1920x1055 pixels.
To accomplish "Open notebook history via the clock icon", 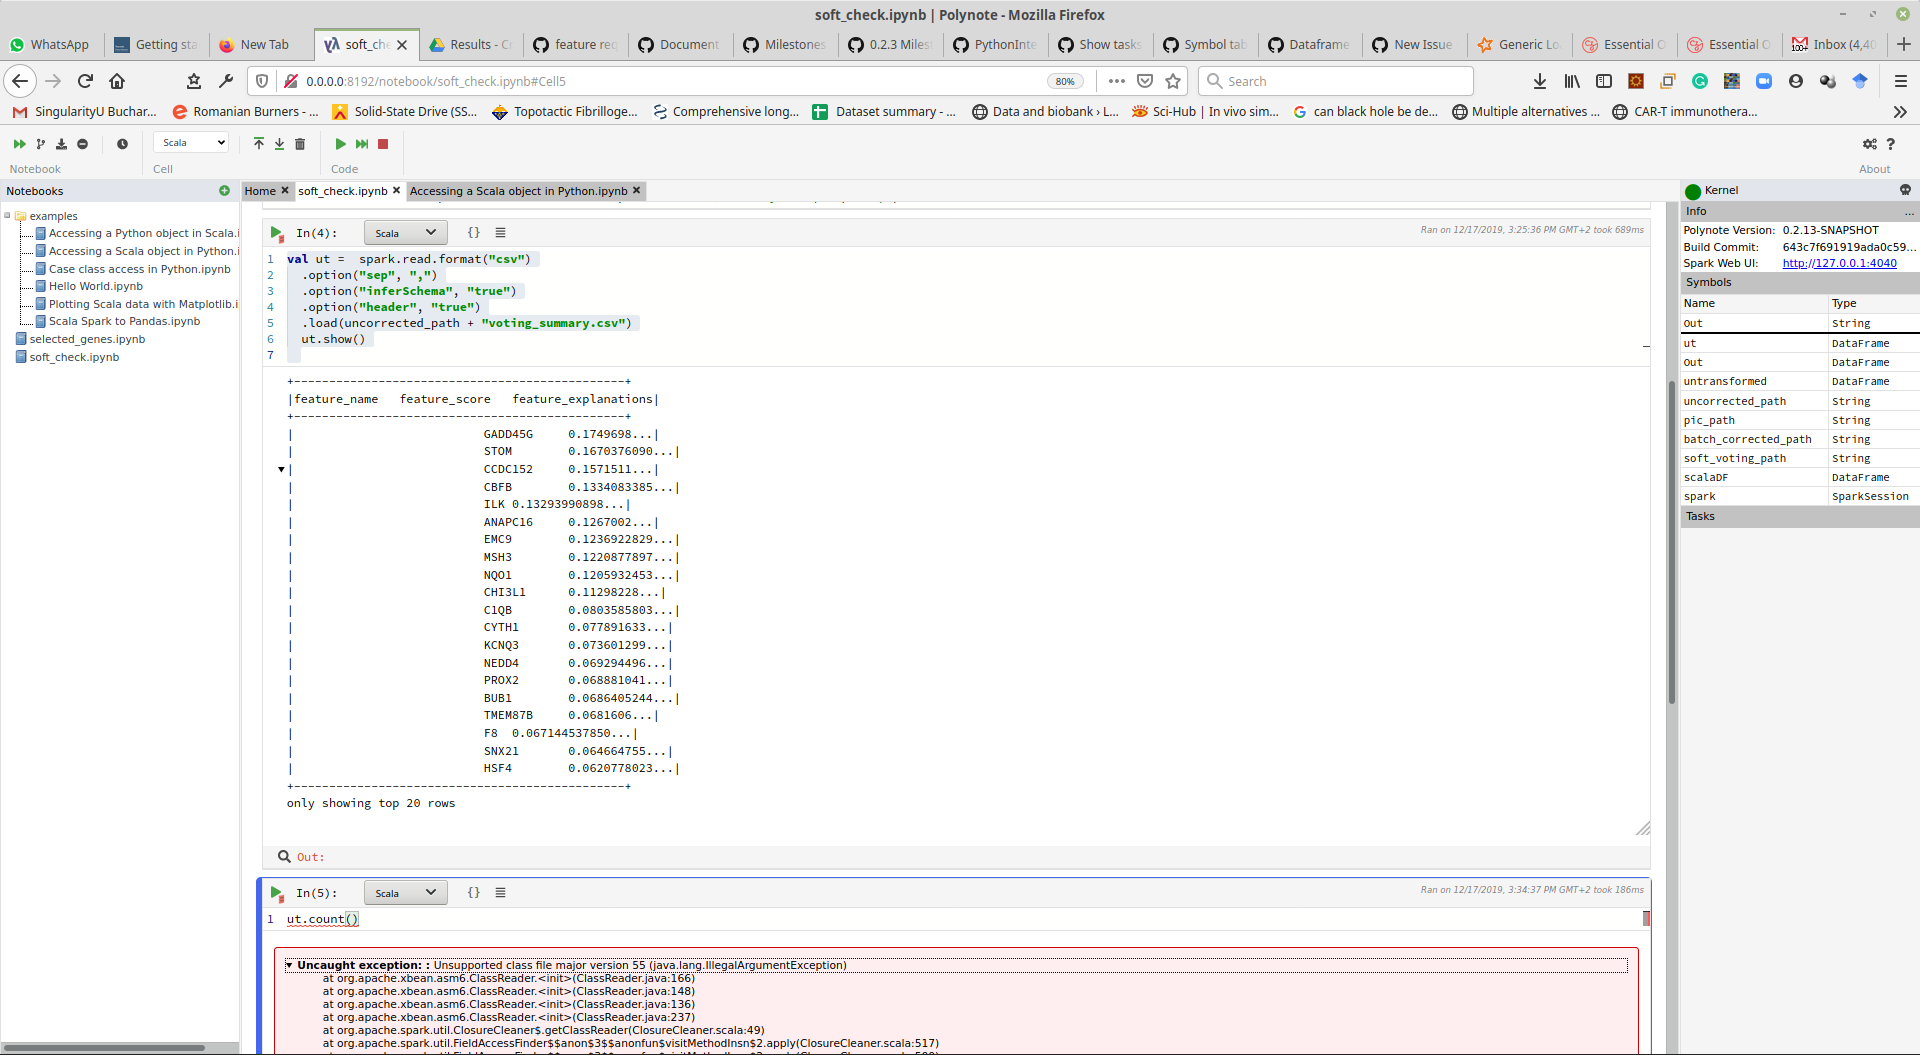I will [123, 144].
